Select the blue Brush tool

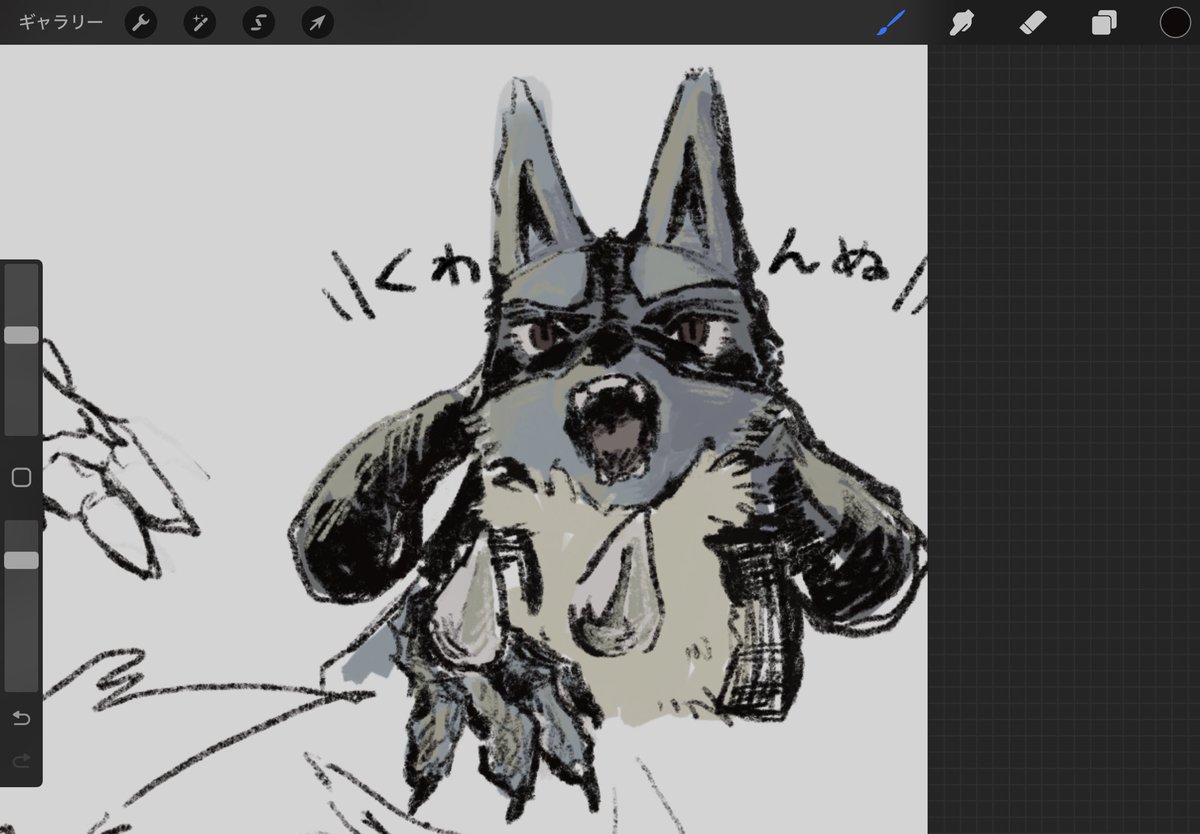click(x=890, y=22)
